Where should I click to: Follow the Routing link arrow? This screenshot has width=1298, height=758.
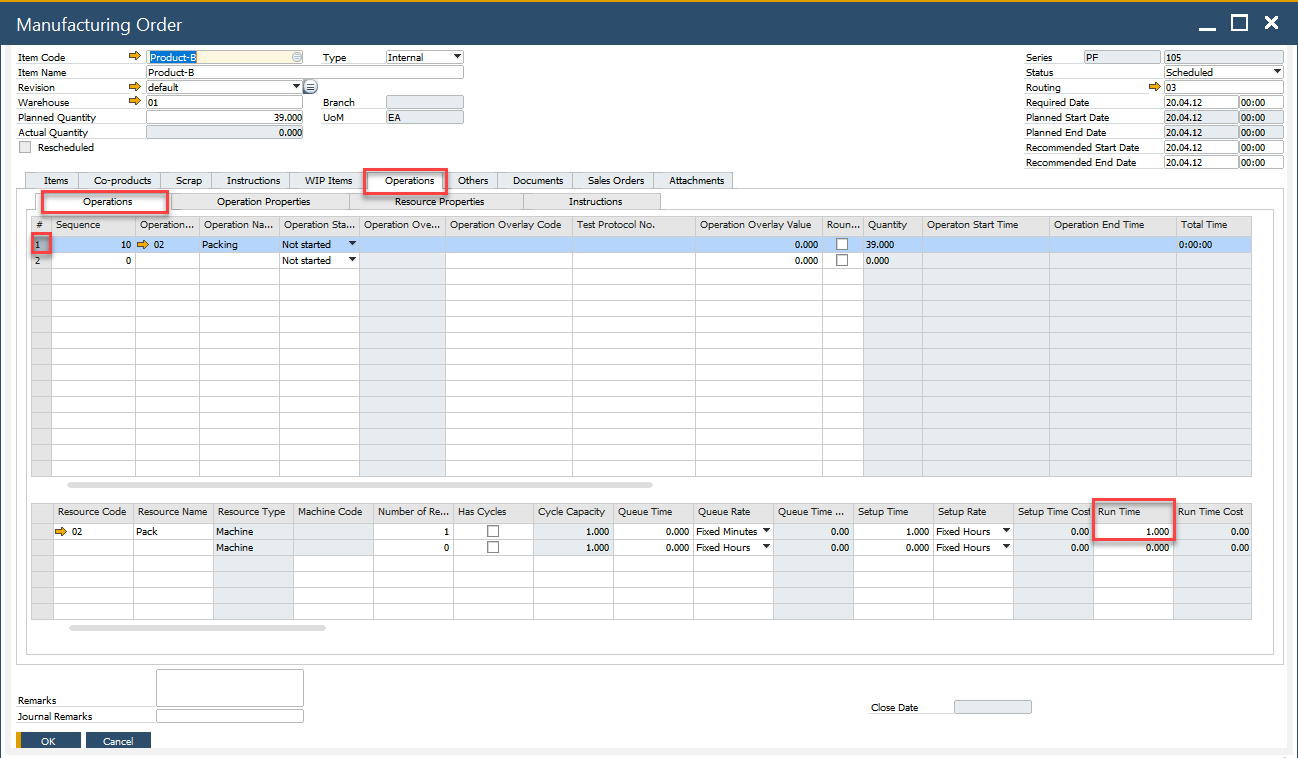pyautogui.click(x=1153, y=87)
